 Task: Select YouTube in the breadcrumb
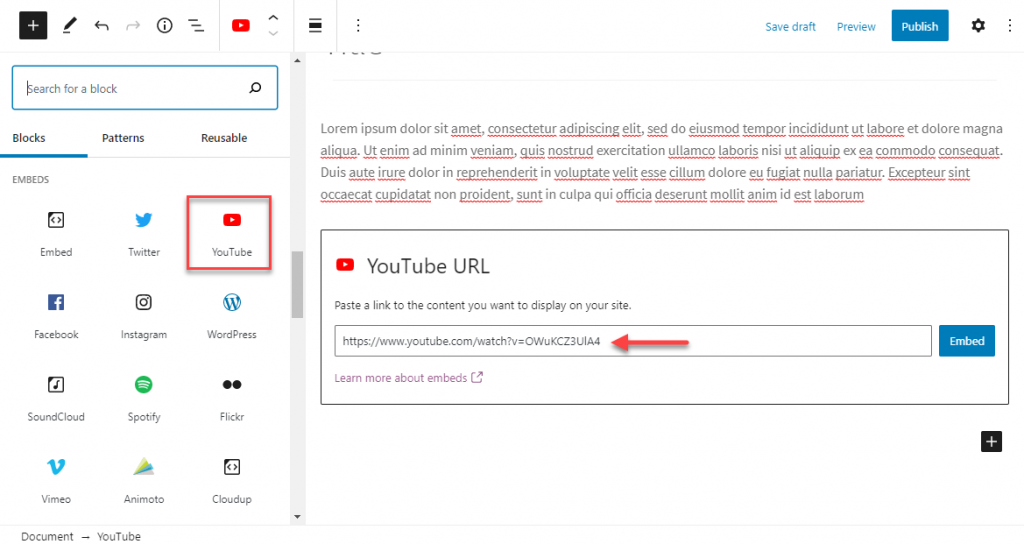pyautogui.click(x=119, y=536)
